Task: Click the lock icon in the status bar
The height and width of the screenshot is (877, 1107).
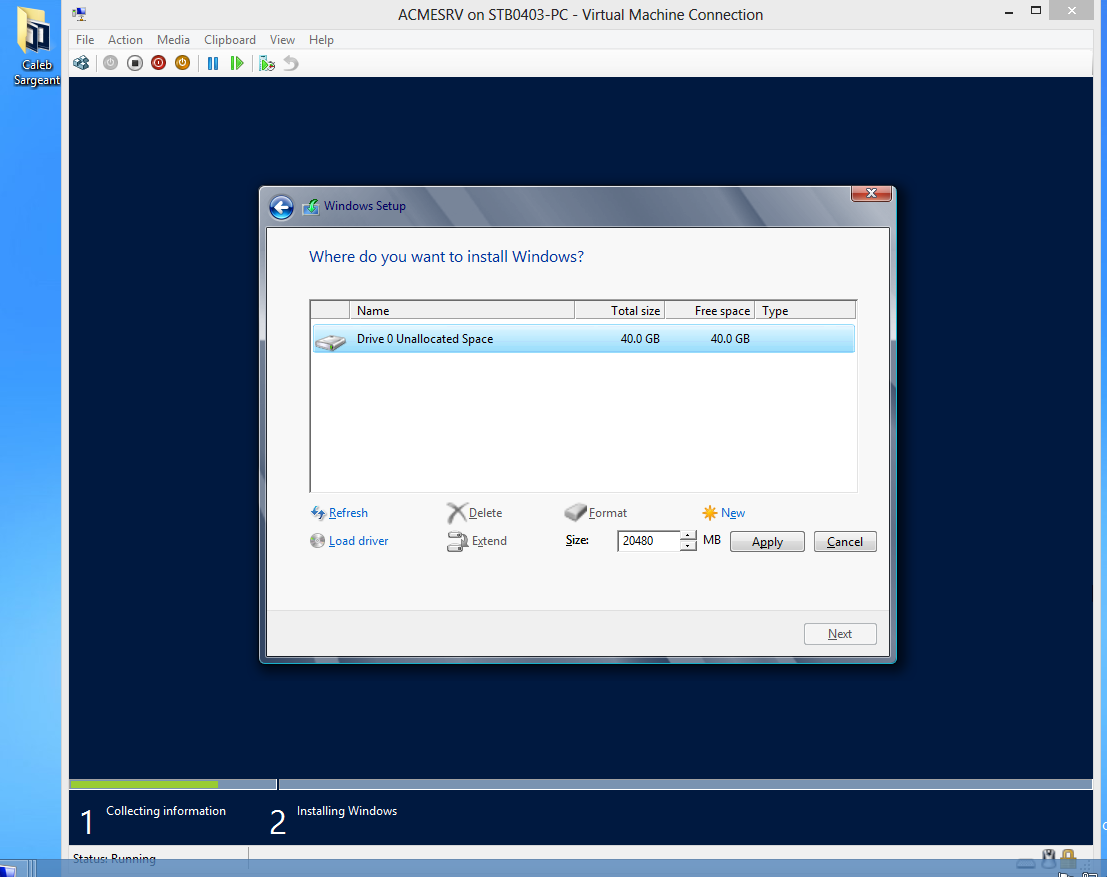Action: click(1068, 857)
